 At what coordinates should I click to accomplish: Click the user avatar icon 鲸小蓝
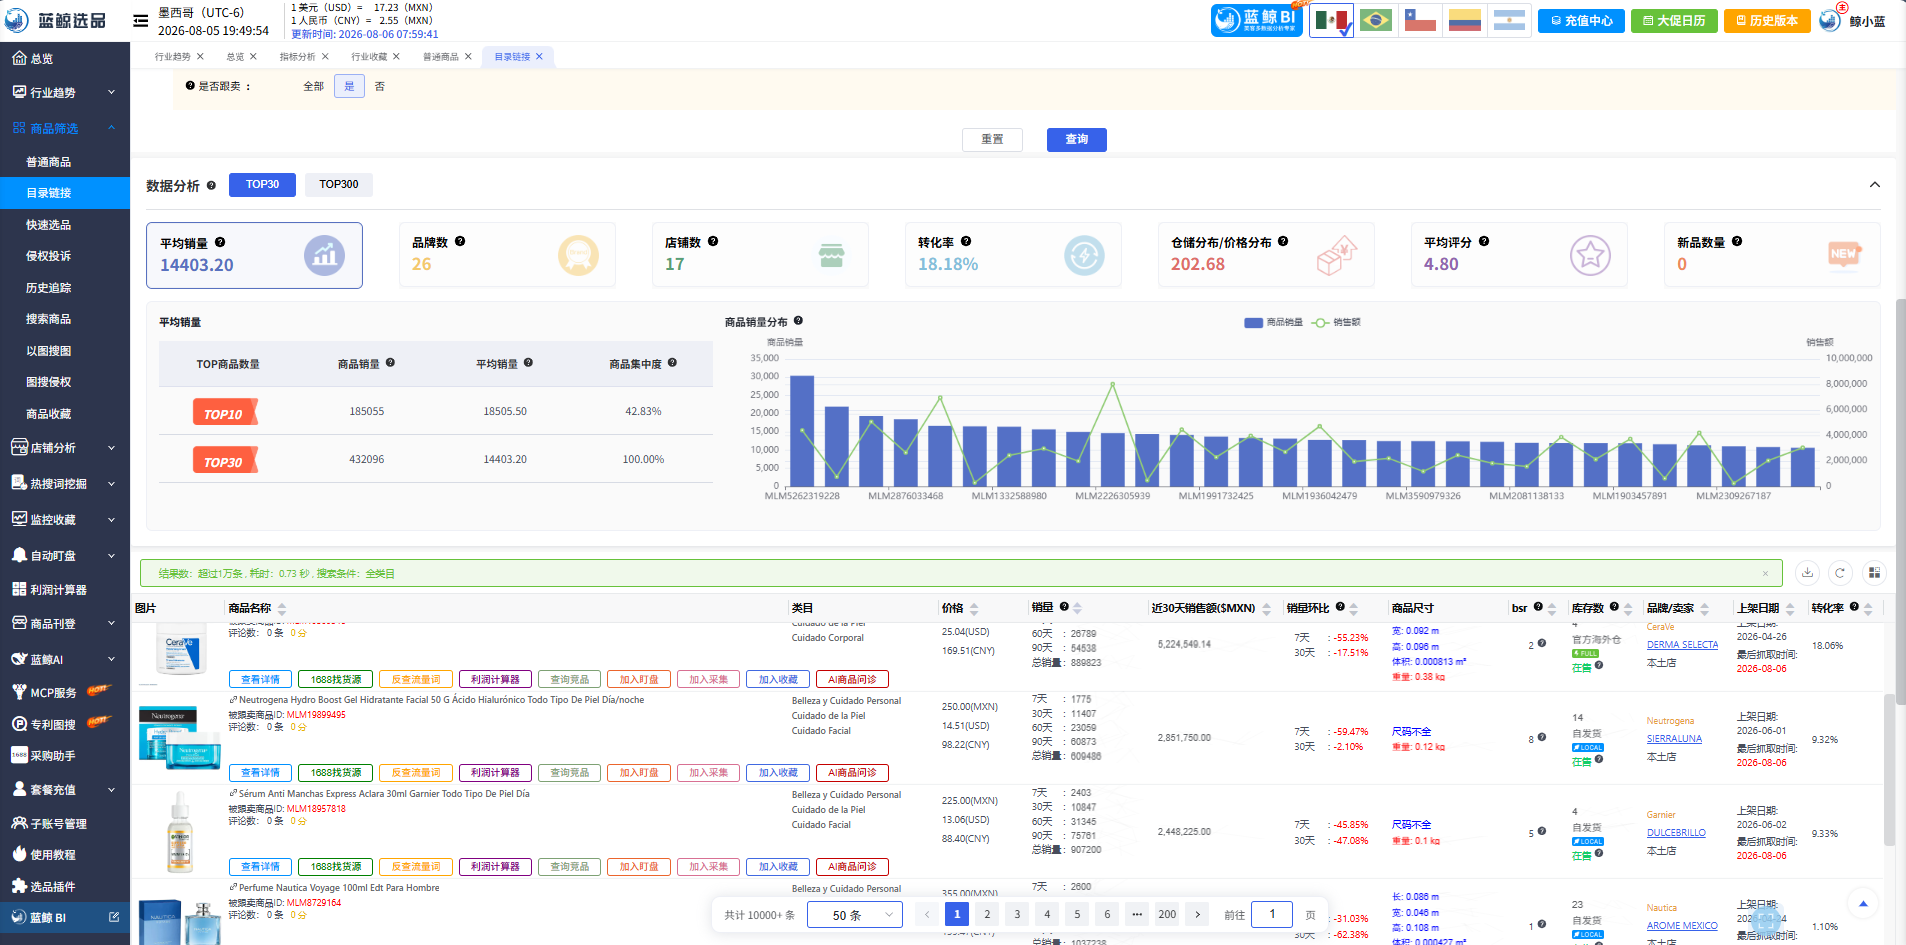pyautogui.click(x=1830, y=20)
